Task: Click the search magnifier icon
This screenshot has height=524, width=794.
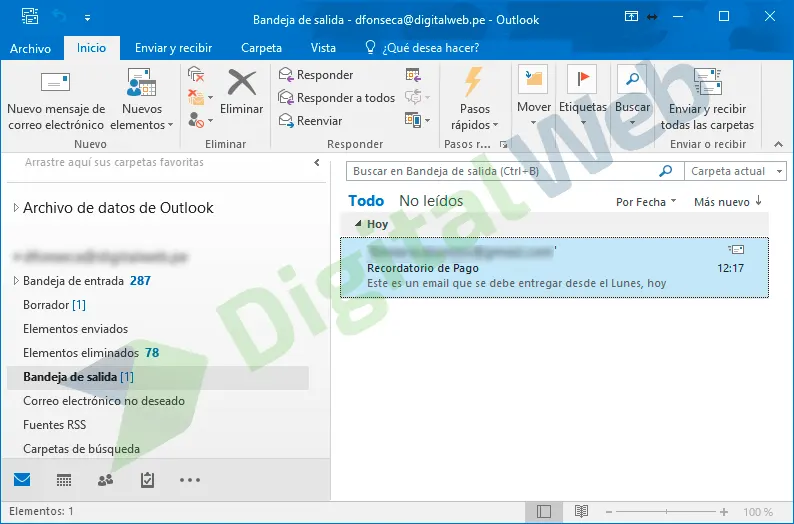Action: (665, 171)
